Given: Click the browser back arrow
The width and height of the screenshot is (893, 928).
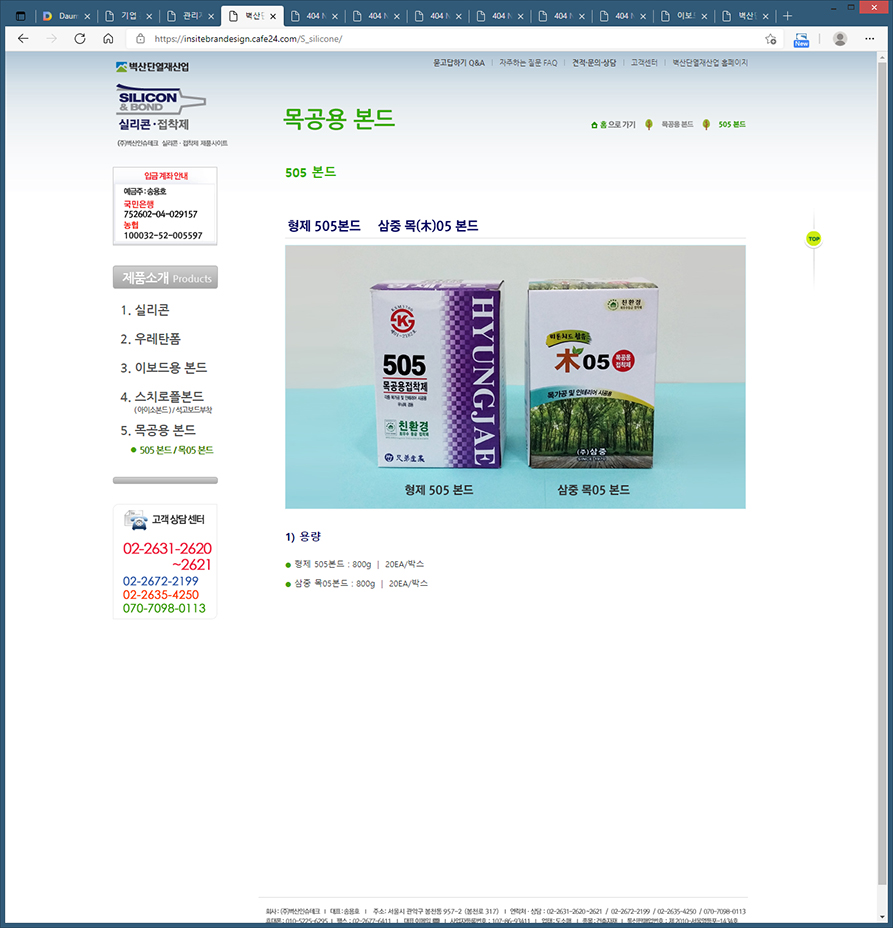Looking at the screenshot, I should coord(23,39).
